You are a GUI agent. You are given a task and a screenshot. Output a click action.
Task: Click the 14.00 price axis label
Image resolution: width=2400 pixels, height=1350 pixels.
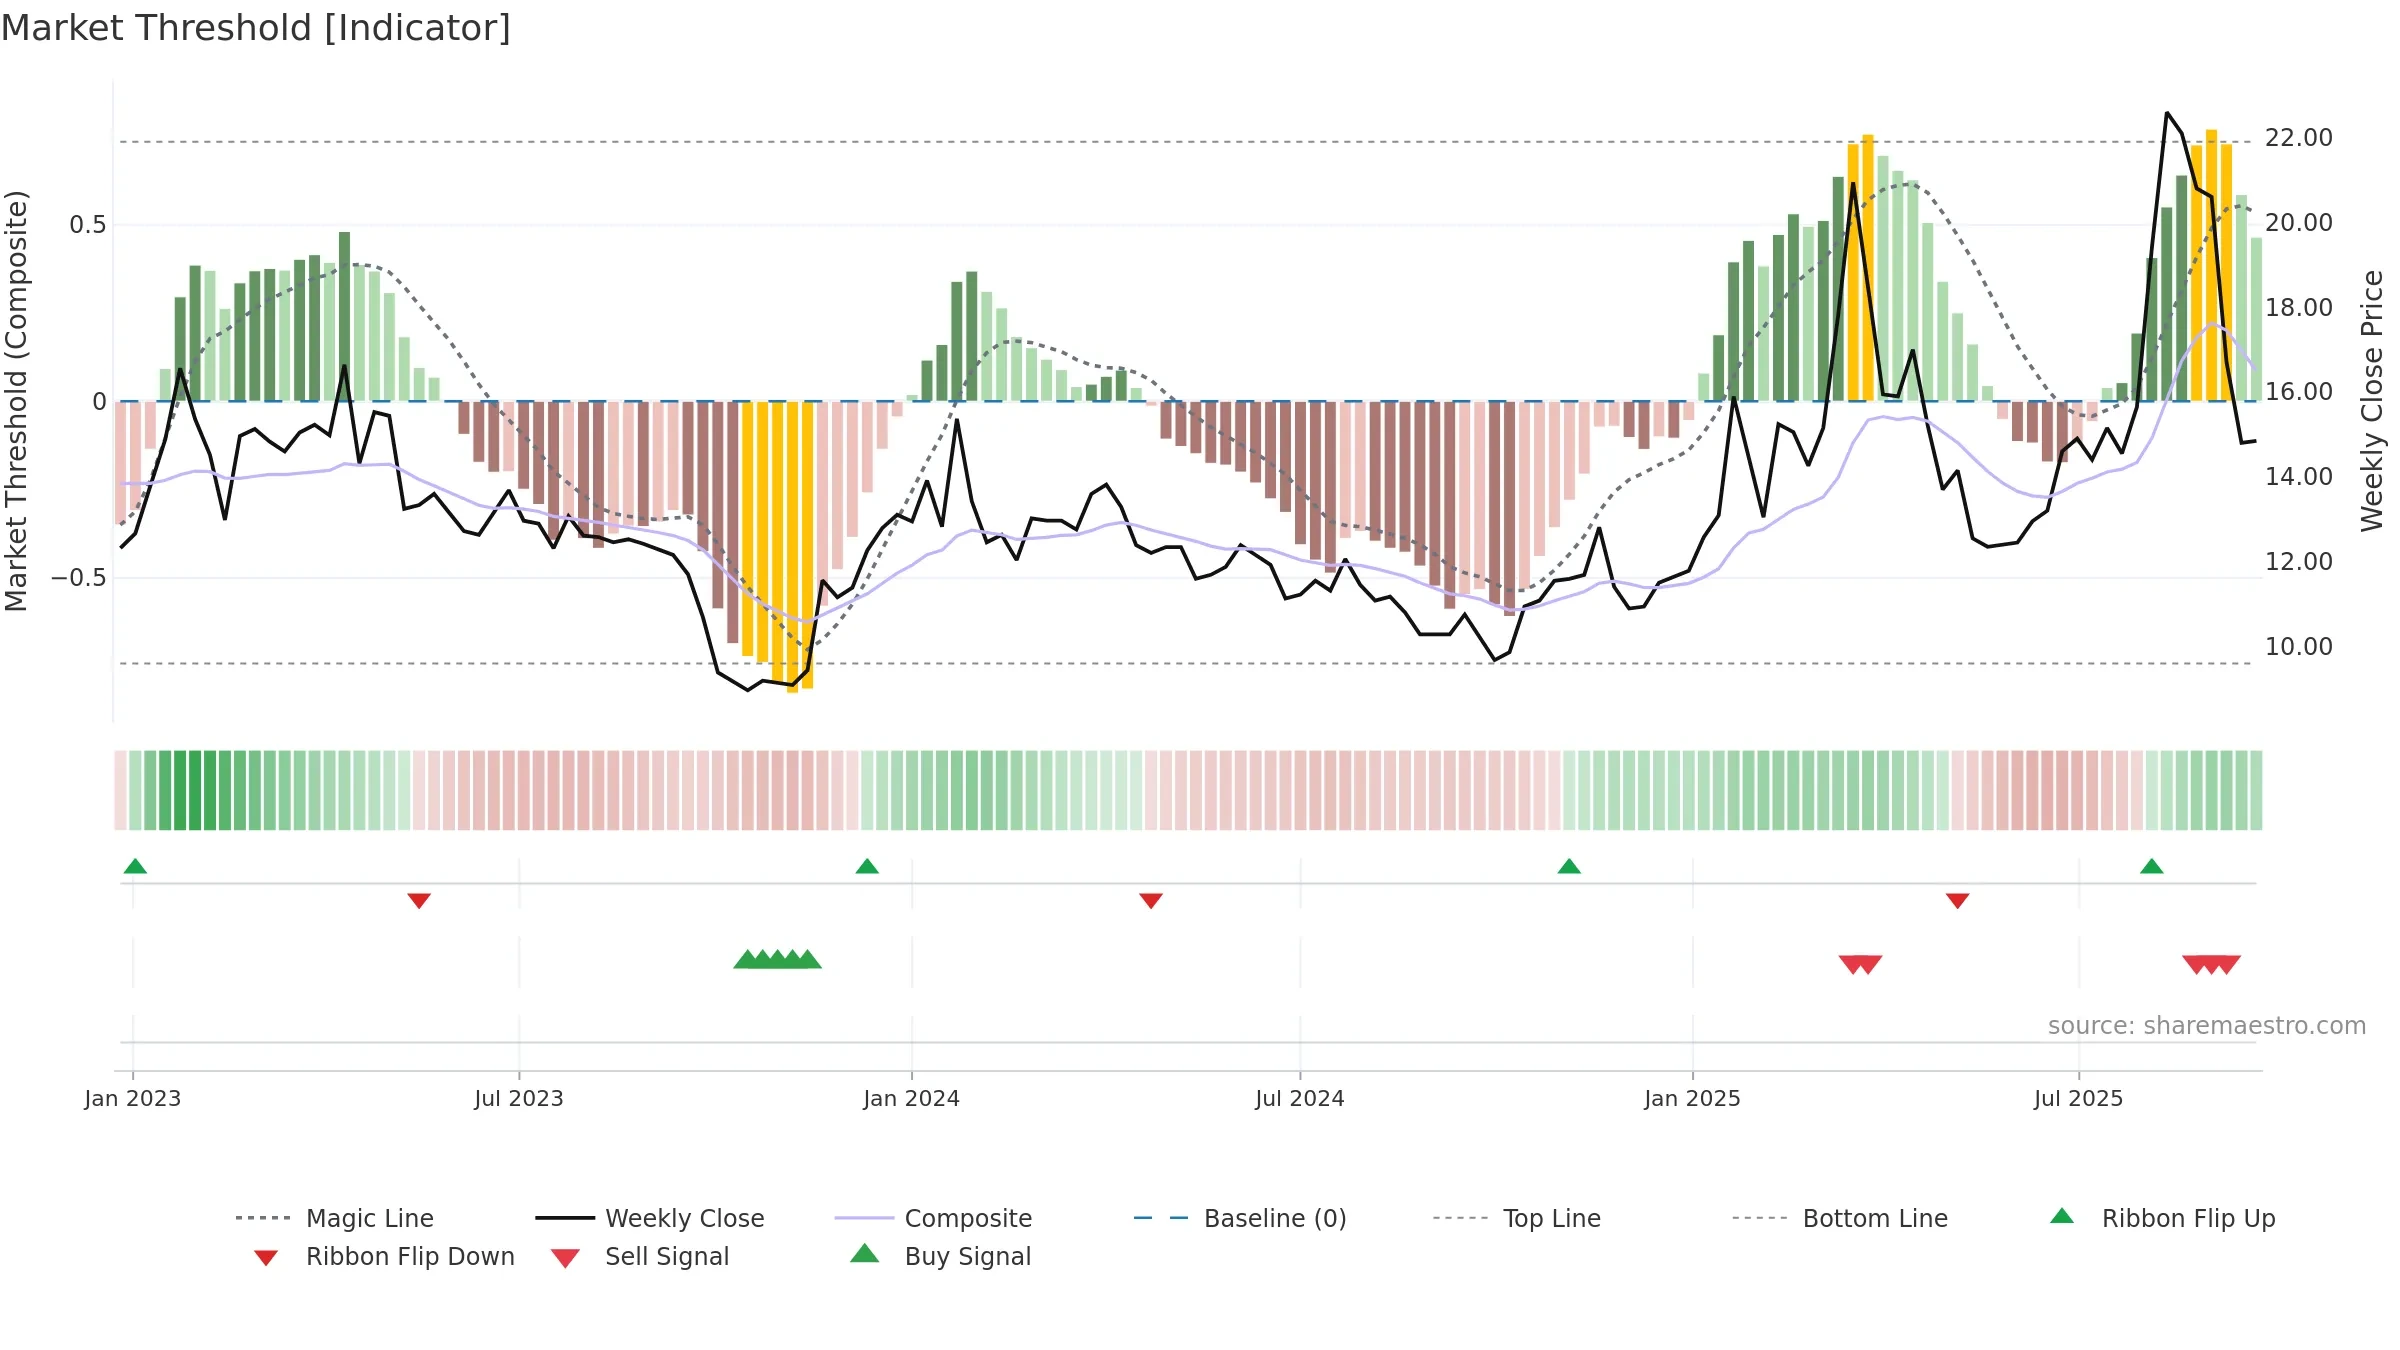click(x=2299, y=477)
